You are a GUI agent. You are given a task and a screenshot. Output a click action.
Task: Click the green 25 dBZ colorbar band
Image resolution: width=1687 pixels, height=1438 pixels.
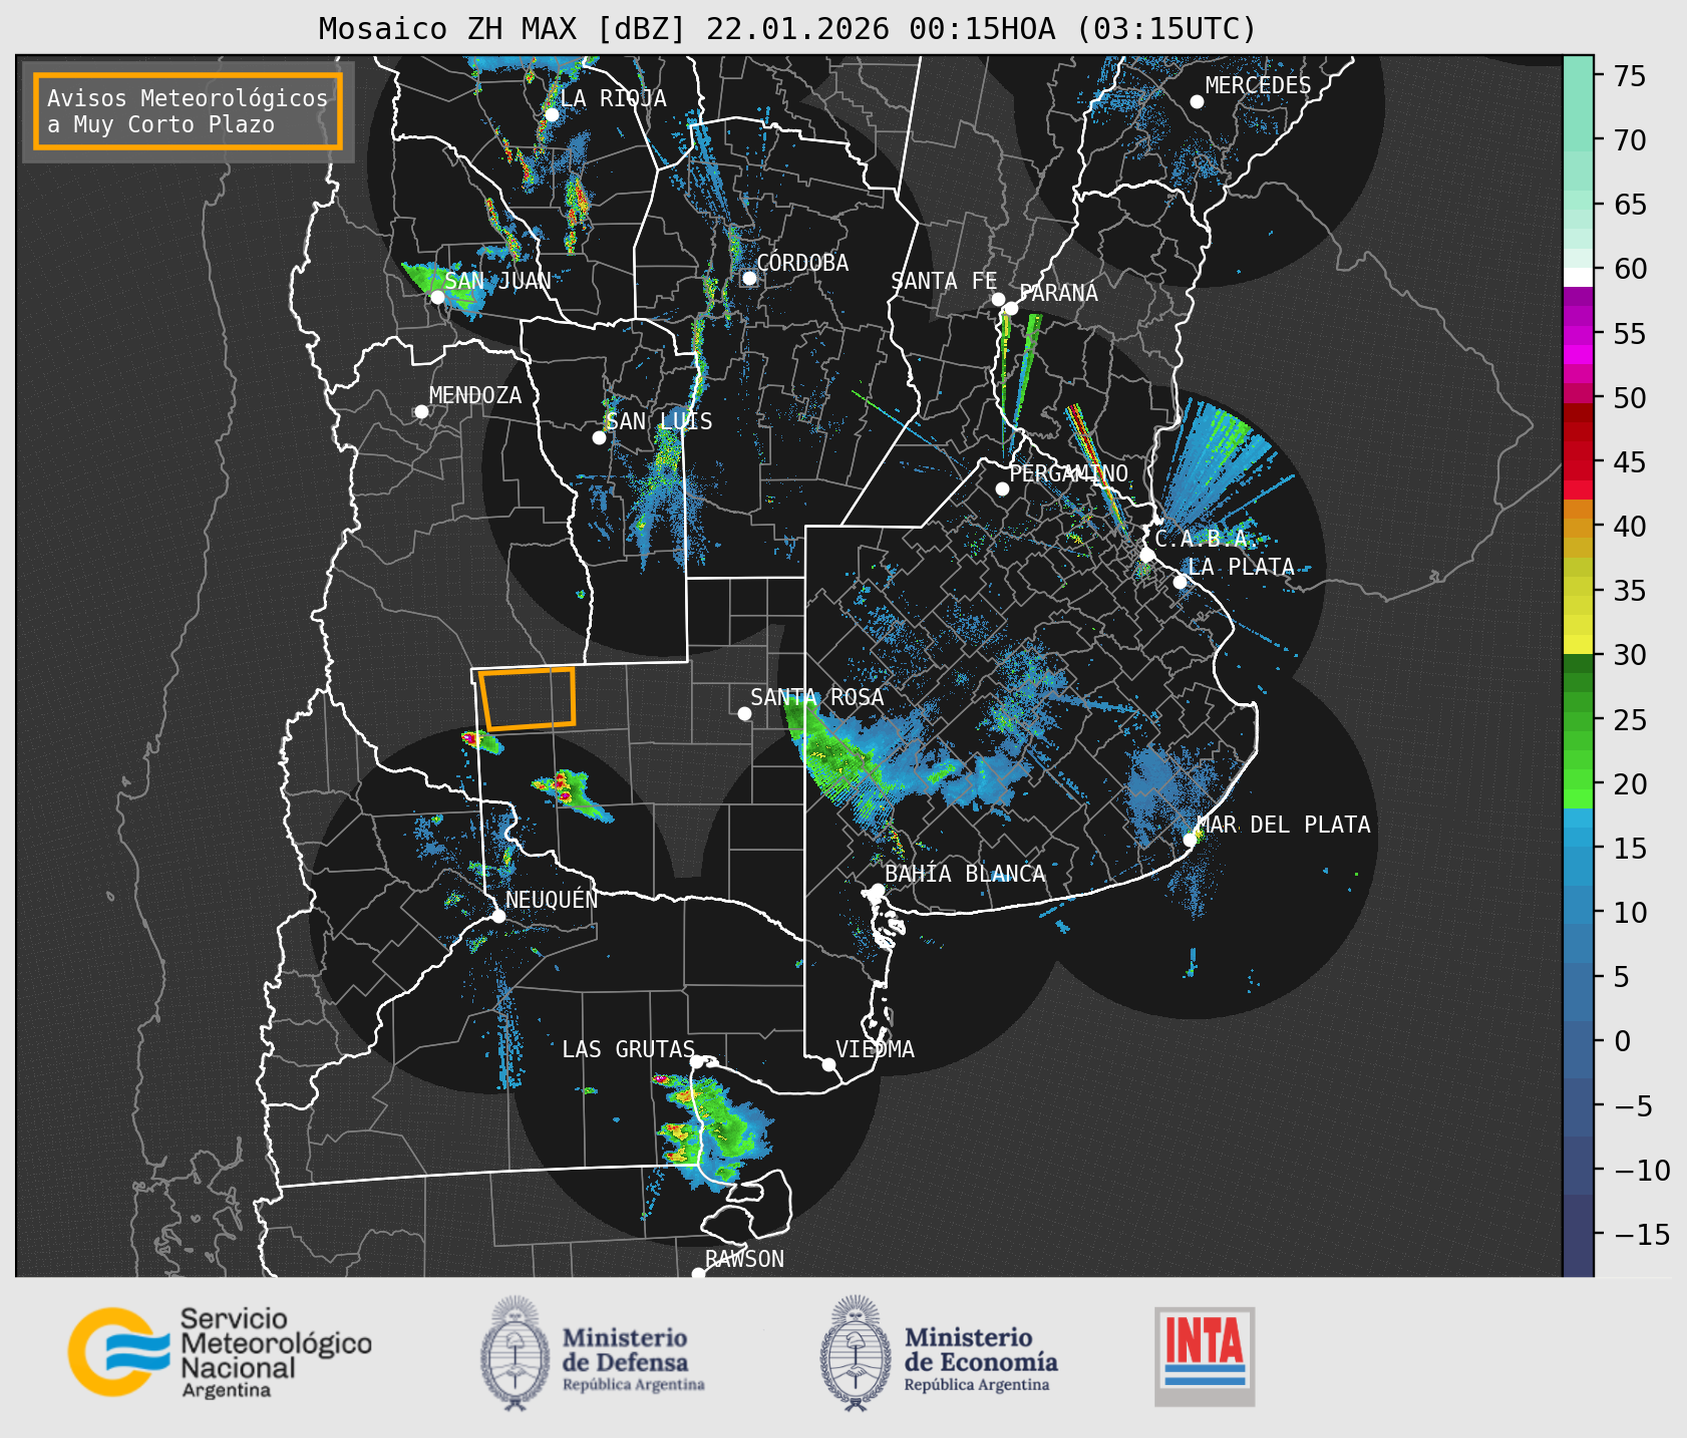(1578, 720)
